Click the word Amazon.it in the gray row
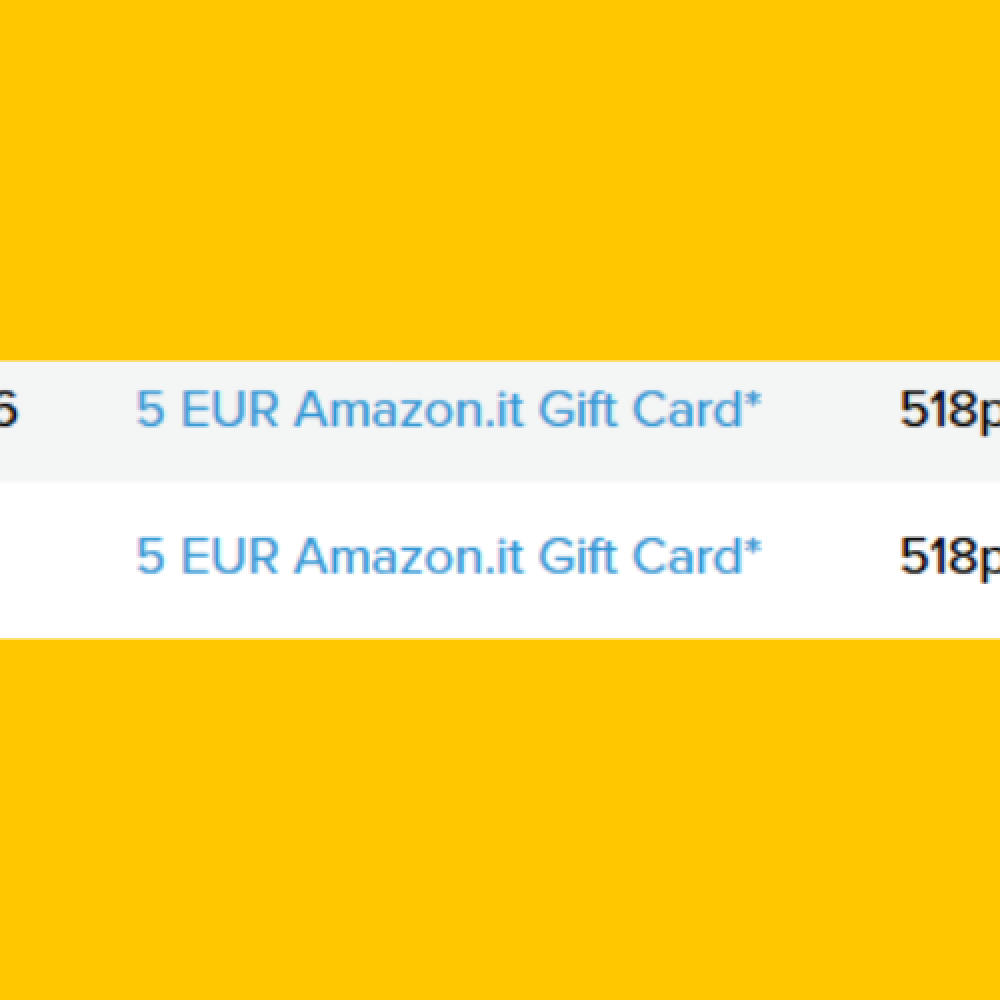Viewport: 1000px width, 1000px height. coord(410,410)
